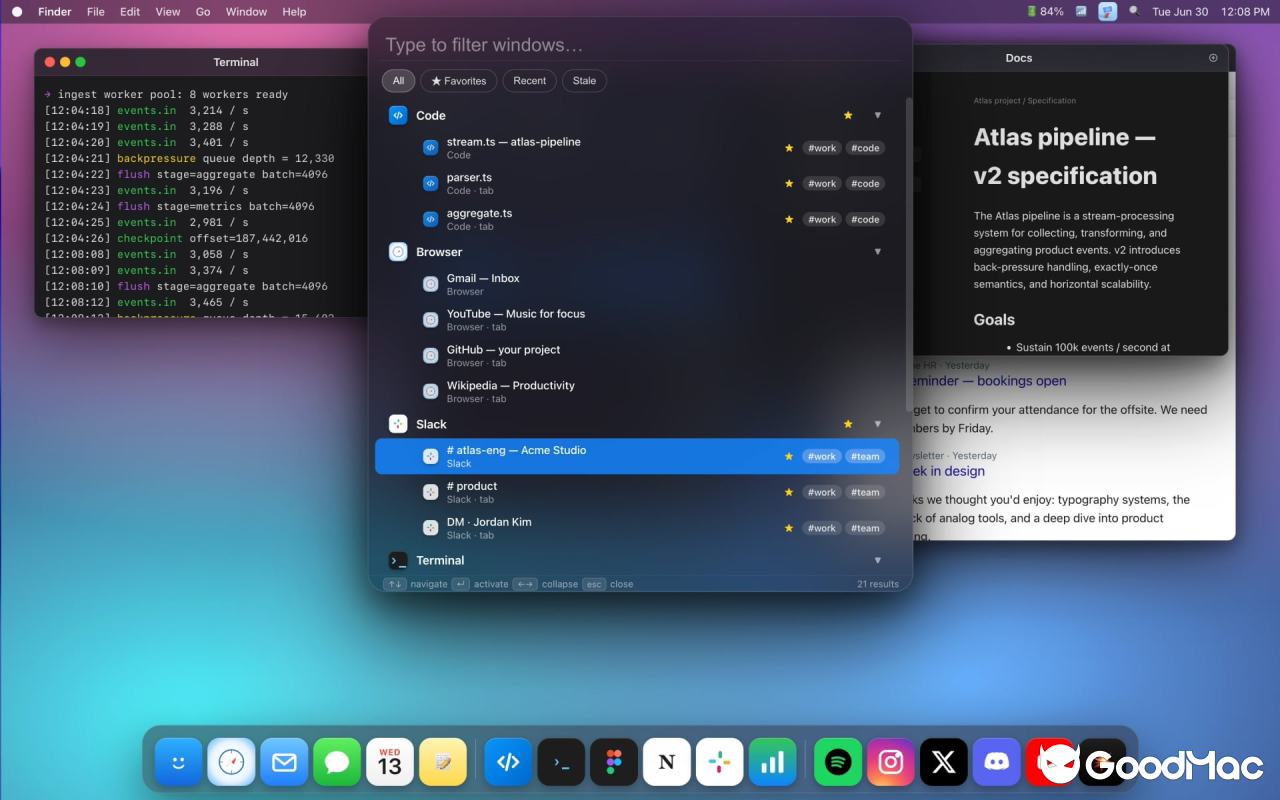Click the battery status icon
The height and width of the screenshot is (800, 1280).
pyautogui.click(x=1031, y=12)
